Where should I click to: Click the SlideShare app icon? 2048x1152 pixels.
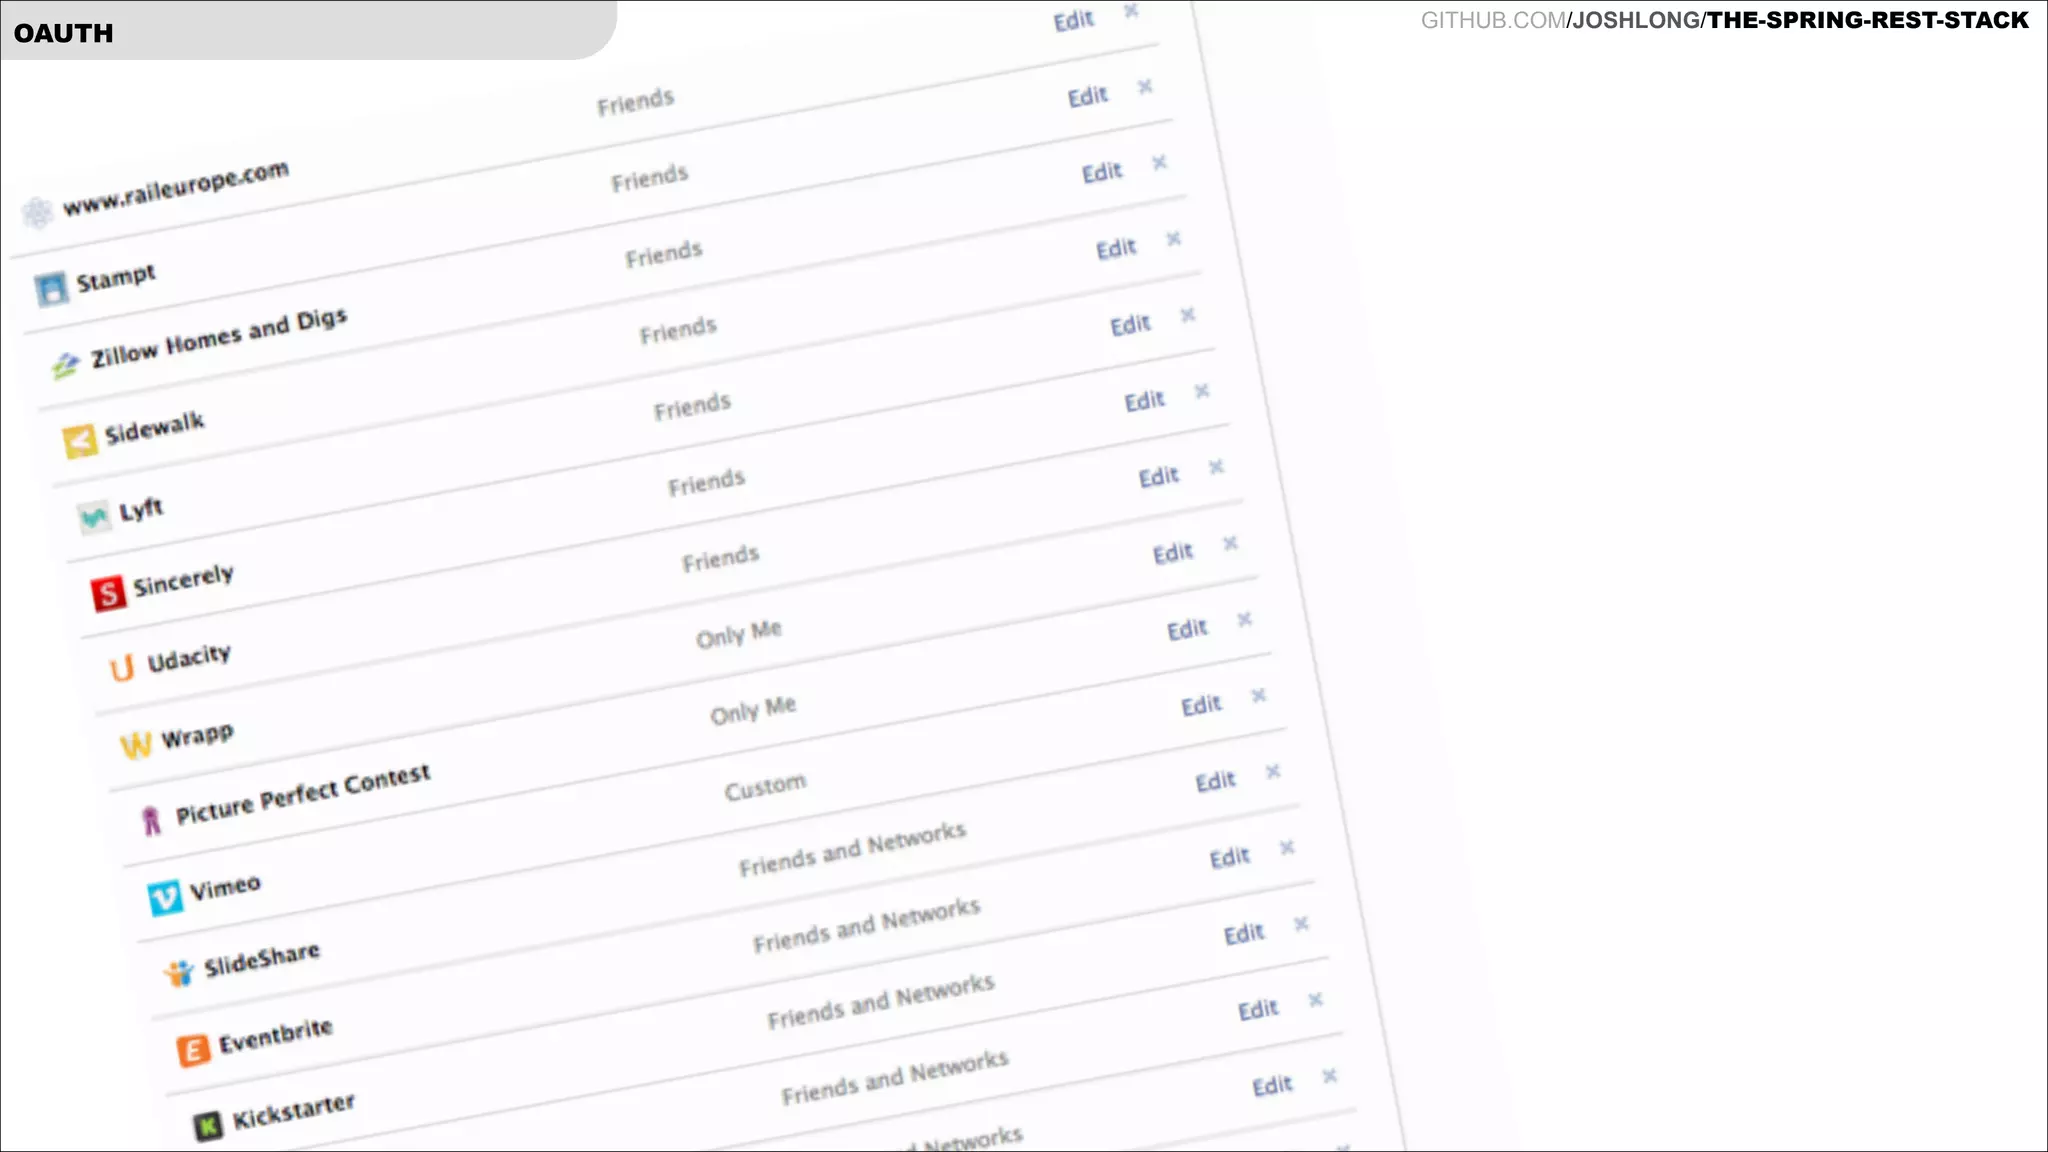(x=179, y=973)
